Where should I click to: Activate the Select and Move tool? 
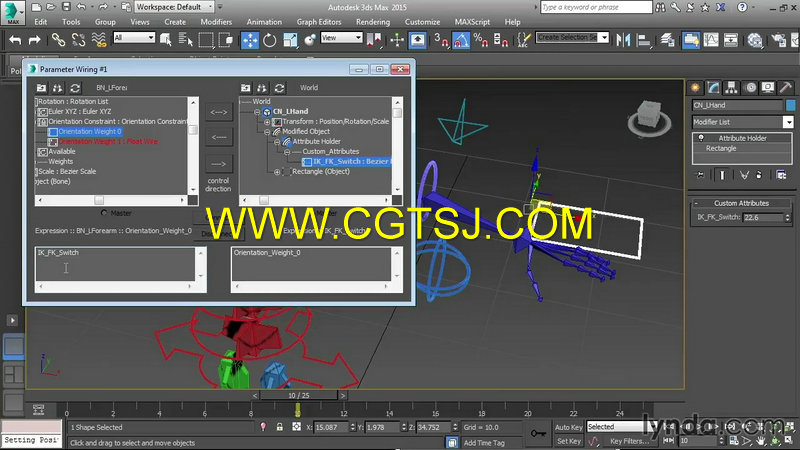(x=250, y=40)
